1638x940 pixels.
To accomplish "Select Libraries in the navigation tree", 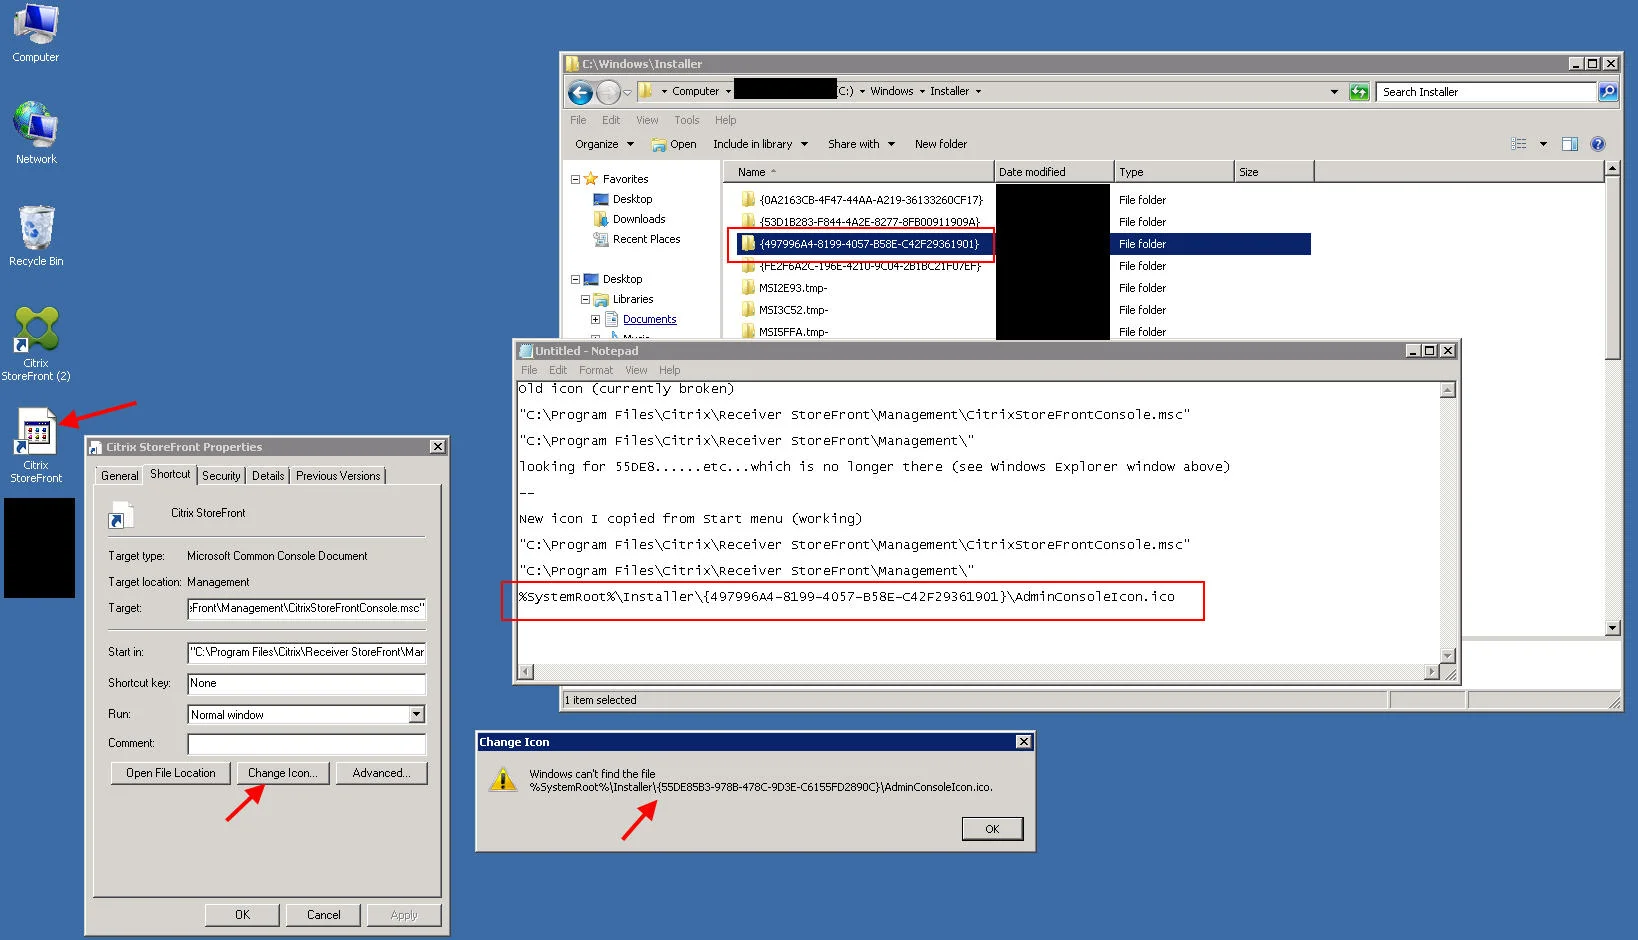I will point(623,299).
